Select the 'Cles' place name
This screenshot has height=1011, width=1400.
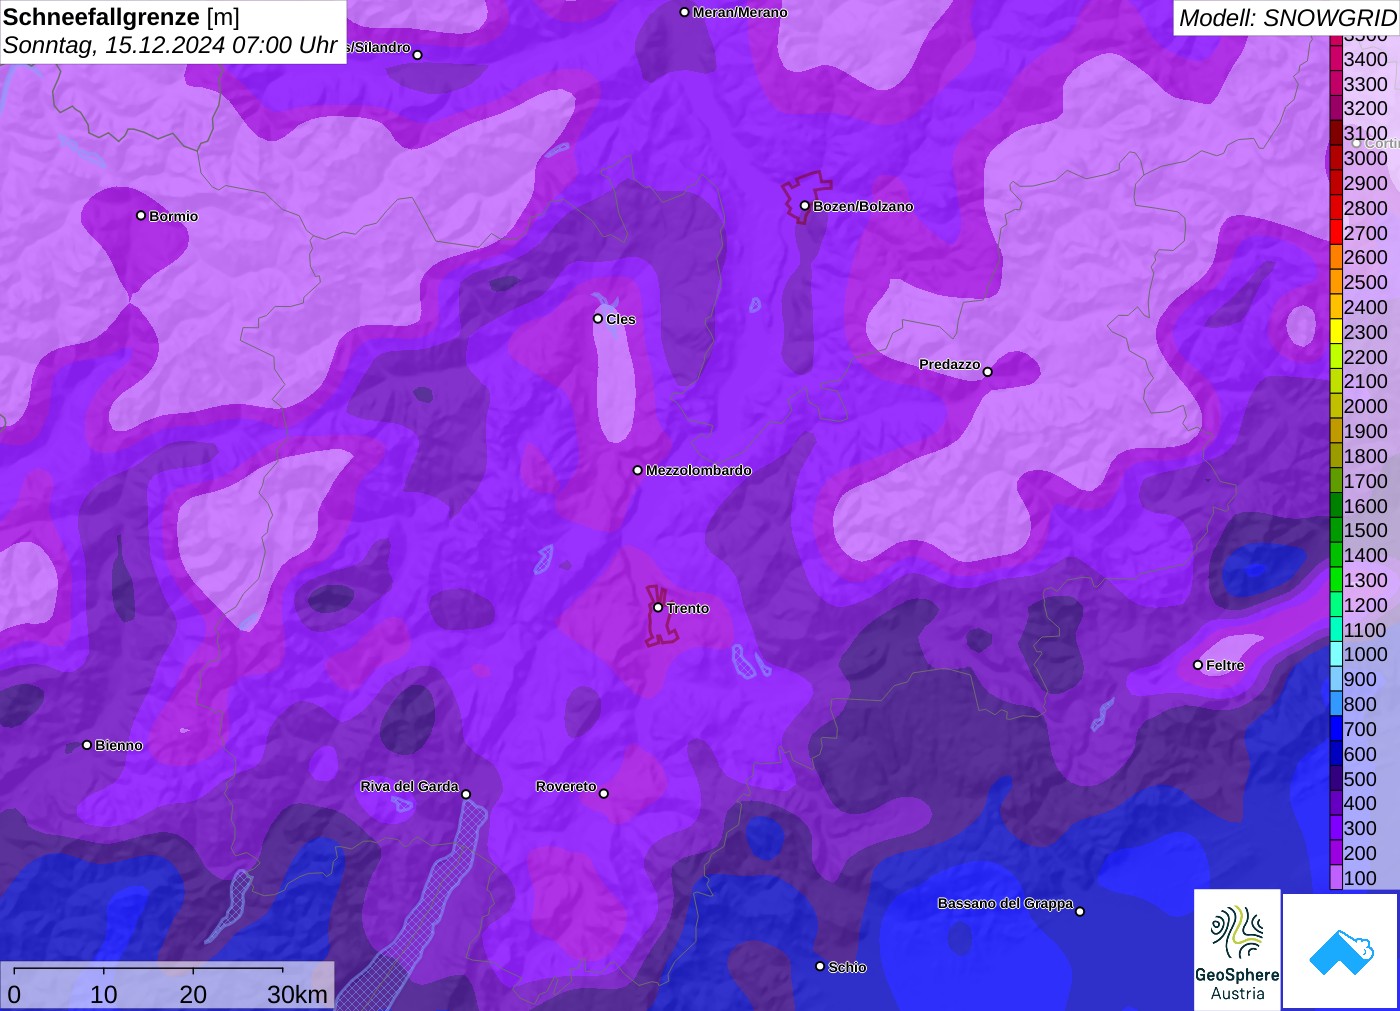621,319
